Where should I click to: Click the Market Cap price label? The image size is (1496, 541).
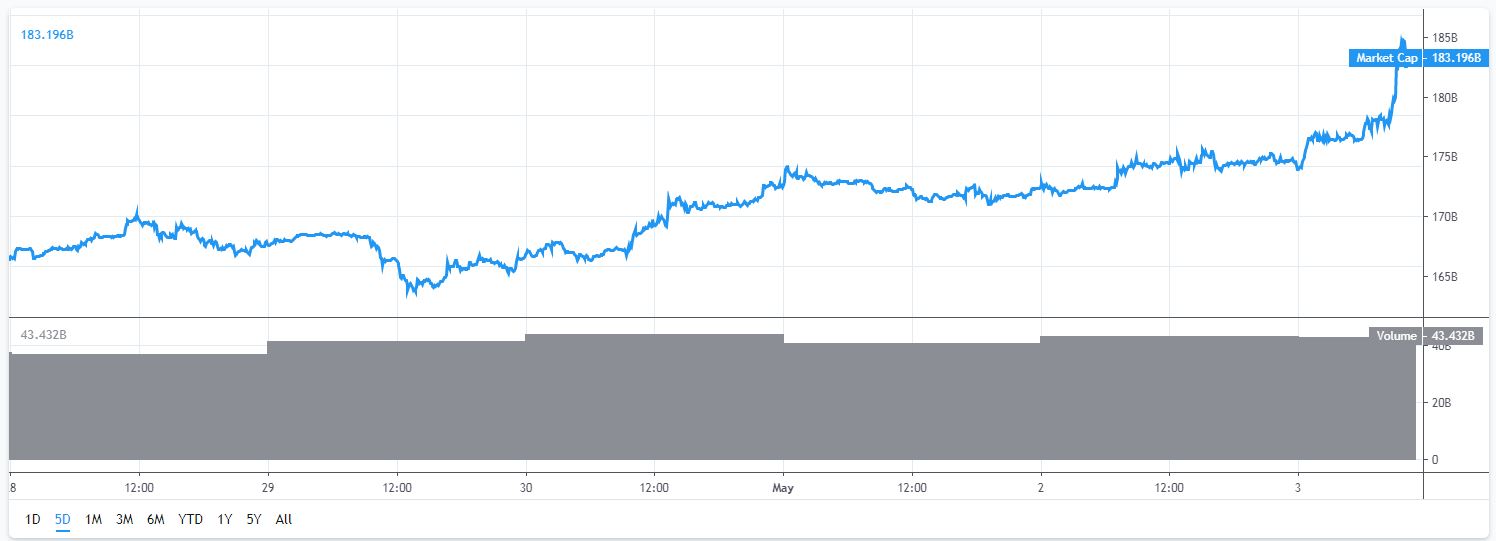click(1386, 58)
